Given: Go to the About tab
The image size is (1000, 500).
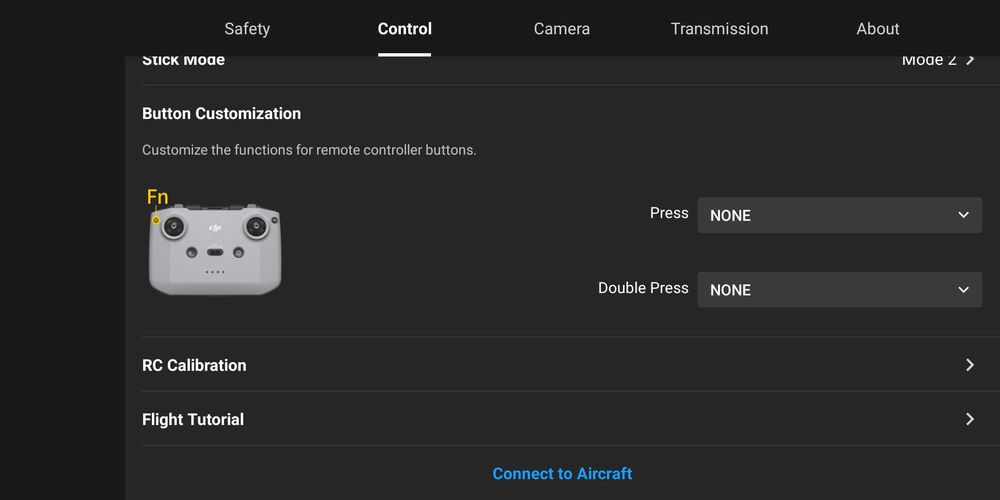Looking at the screenshot, I should (x=878, y=29).
